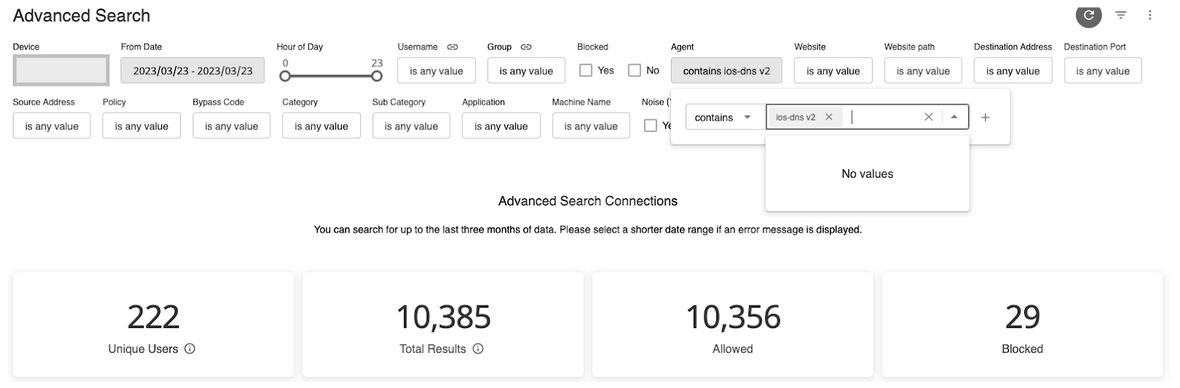Click the Hour of Day slider end handle
Screen dimensions: 1180x388
pyautogui.click(x=377, y=76)
